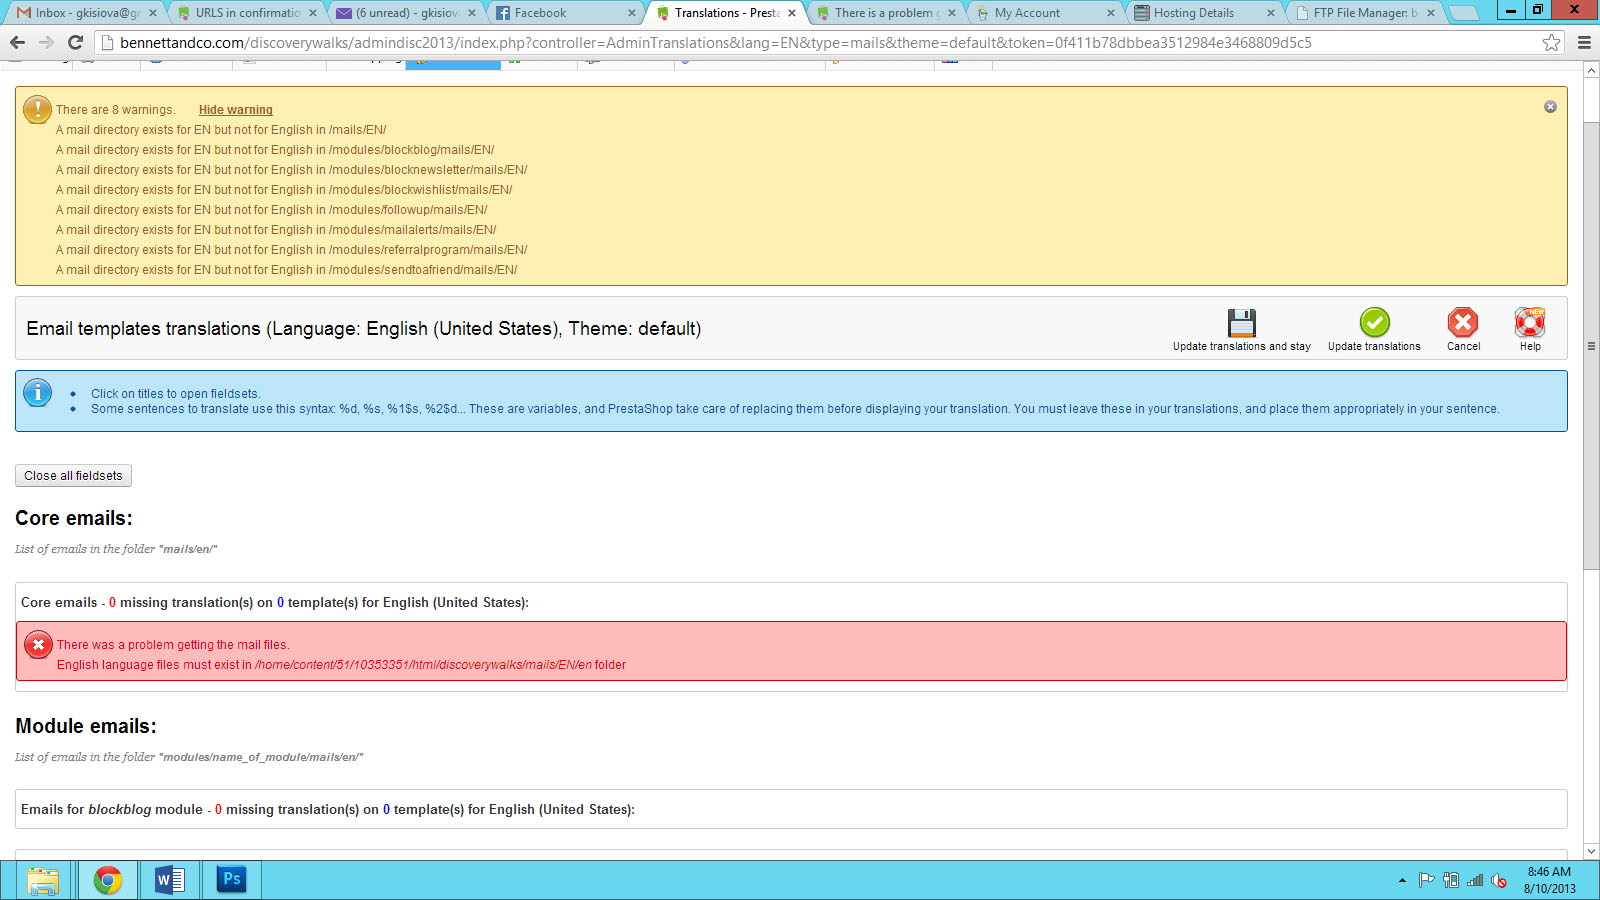Click the Update translations label
This screenshot has height=900, width=1600.
[x=1374, y=346]
